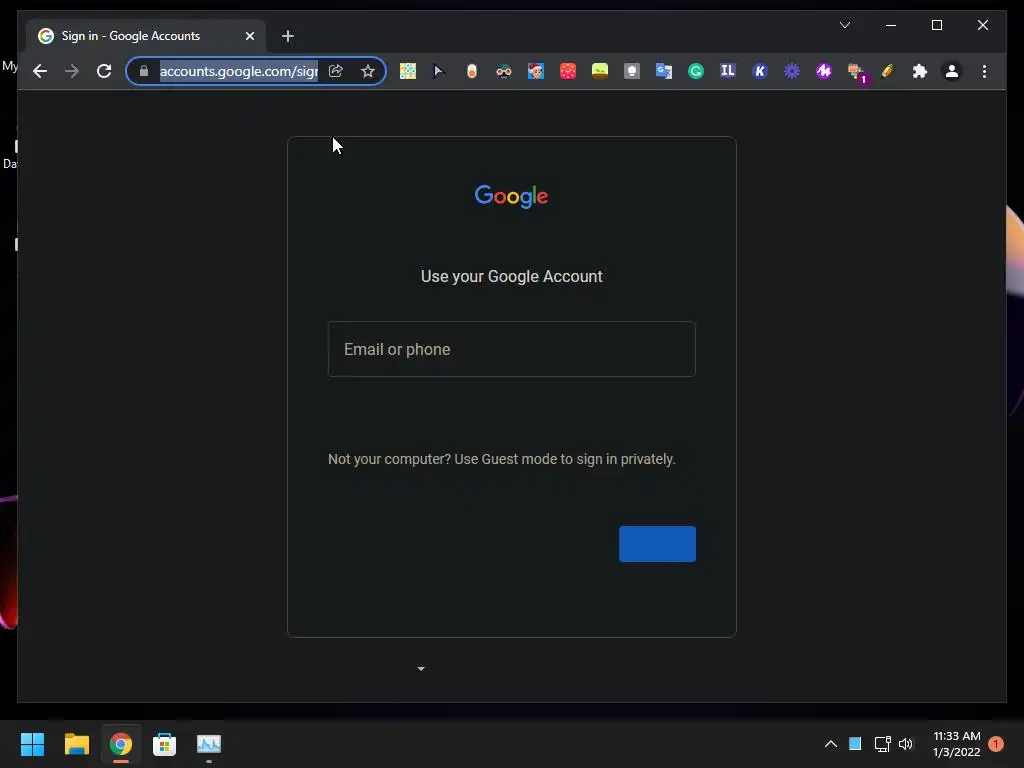Open network settings in the system tray
The height and width of the screenshot is (768, 1024).
click(882, 744)
